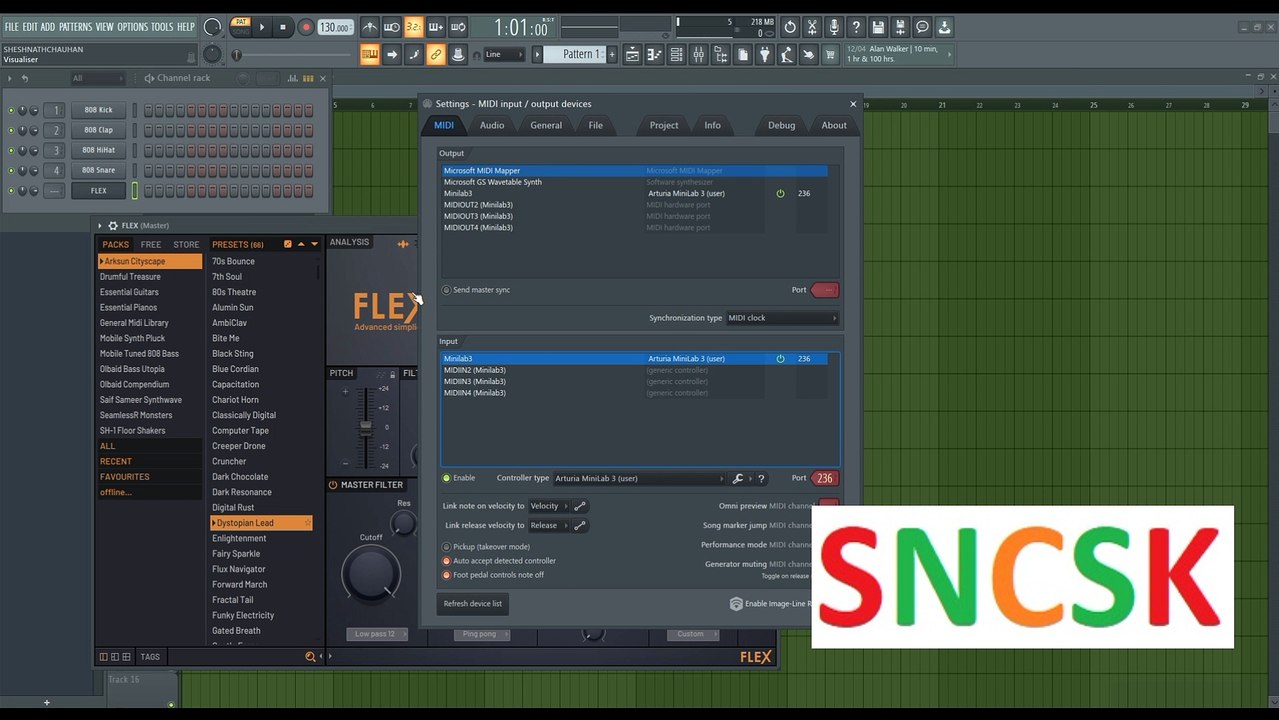The width and height of the screenshot is (1279, 720).
Task: Click the tempo 130.000 field
Action: [x=335, y=28]
